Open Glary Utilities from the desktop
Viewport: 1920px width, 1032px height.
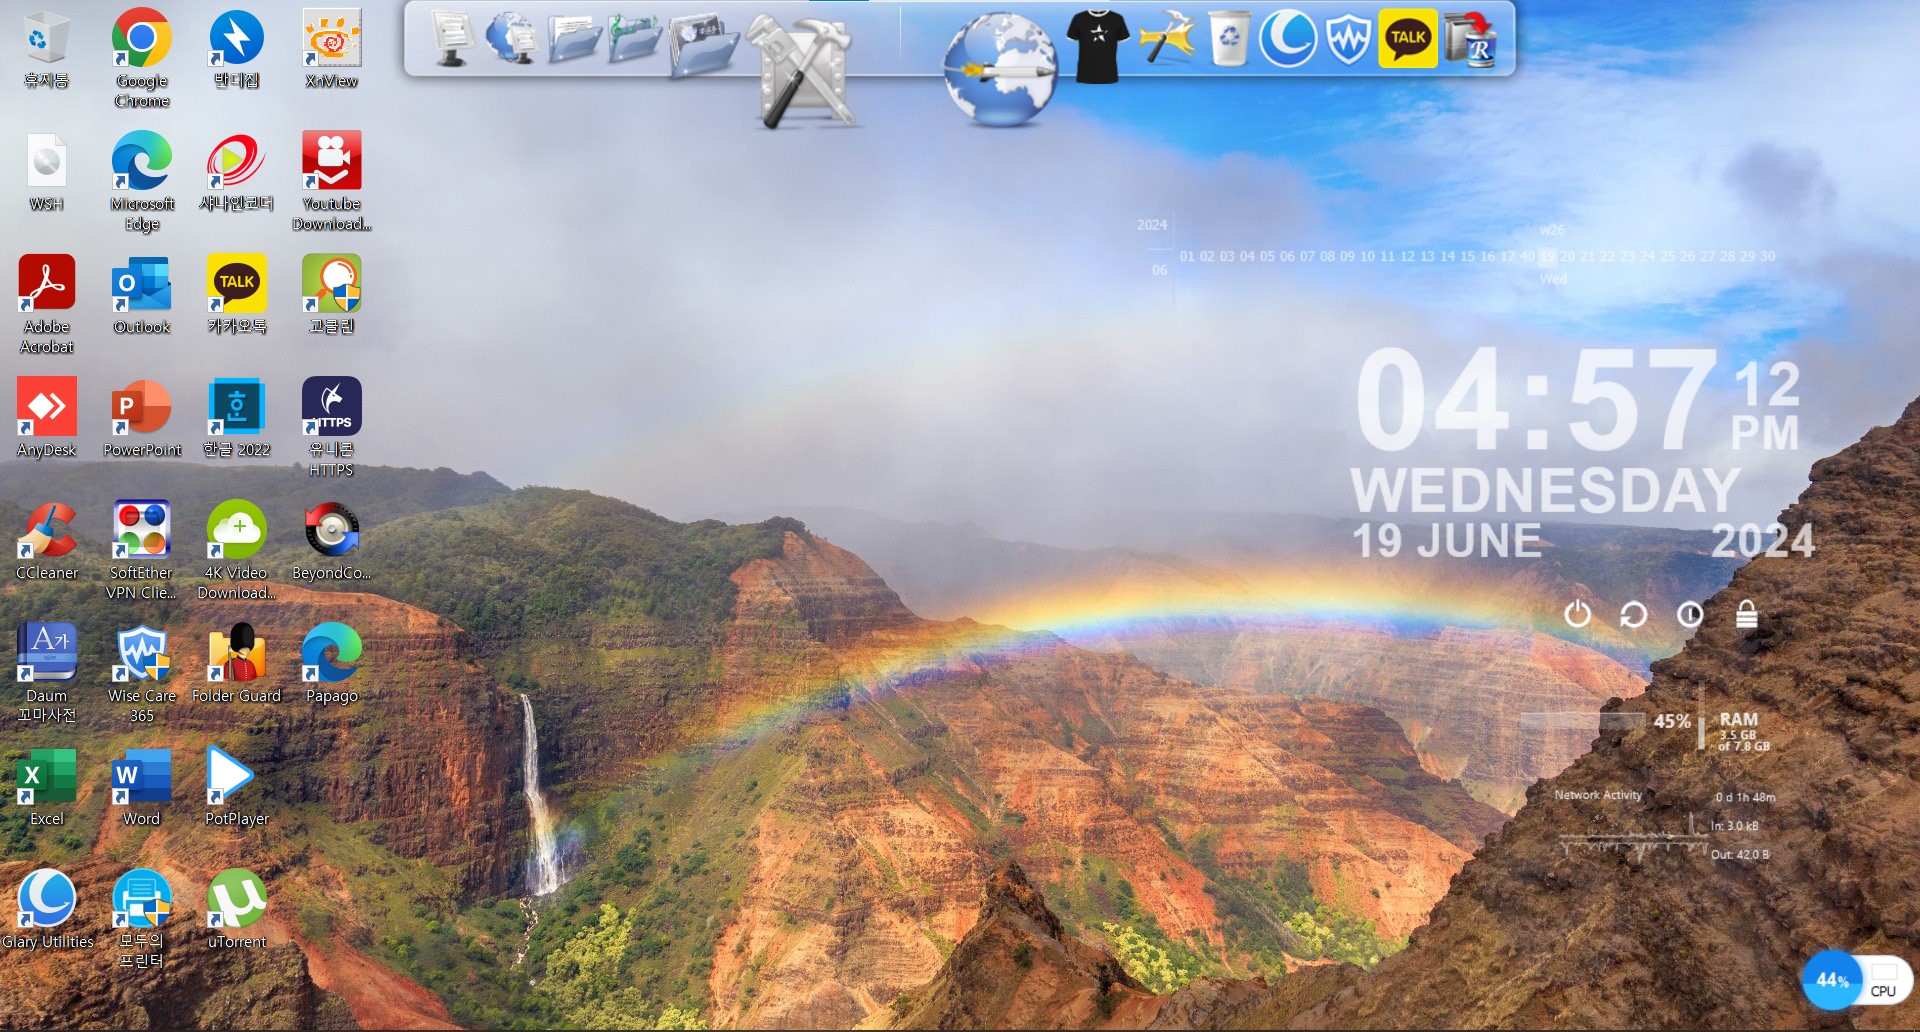(x=47, y=910)
